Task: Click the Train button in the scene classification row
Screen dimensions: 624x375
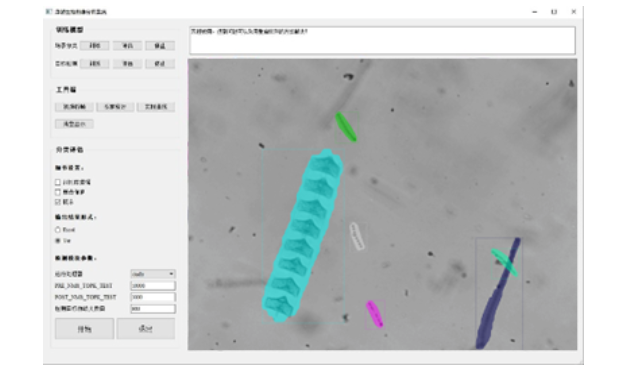Action: (94, 46)
